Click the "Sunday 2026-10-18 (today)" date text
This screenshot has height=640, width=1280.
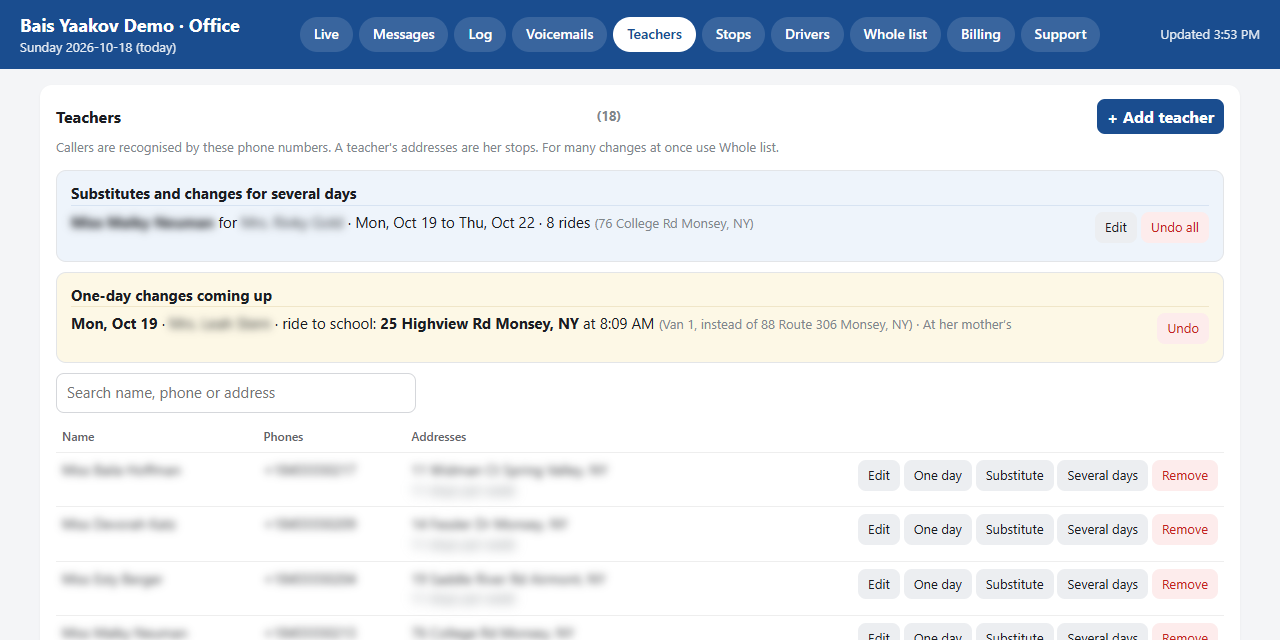98,47
